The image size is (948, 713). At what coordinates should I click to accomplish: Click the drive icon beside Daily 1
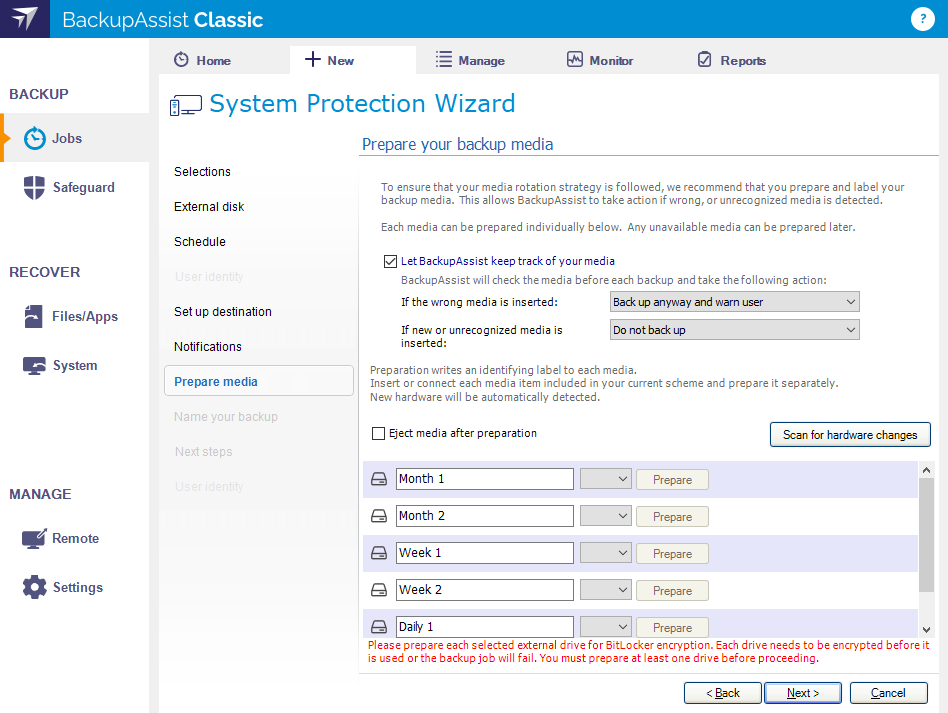pyautogui.click(x=379, y=627)
